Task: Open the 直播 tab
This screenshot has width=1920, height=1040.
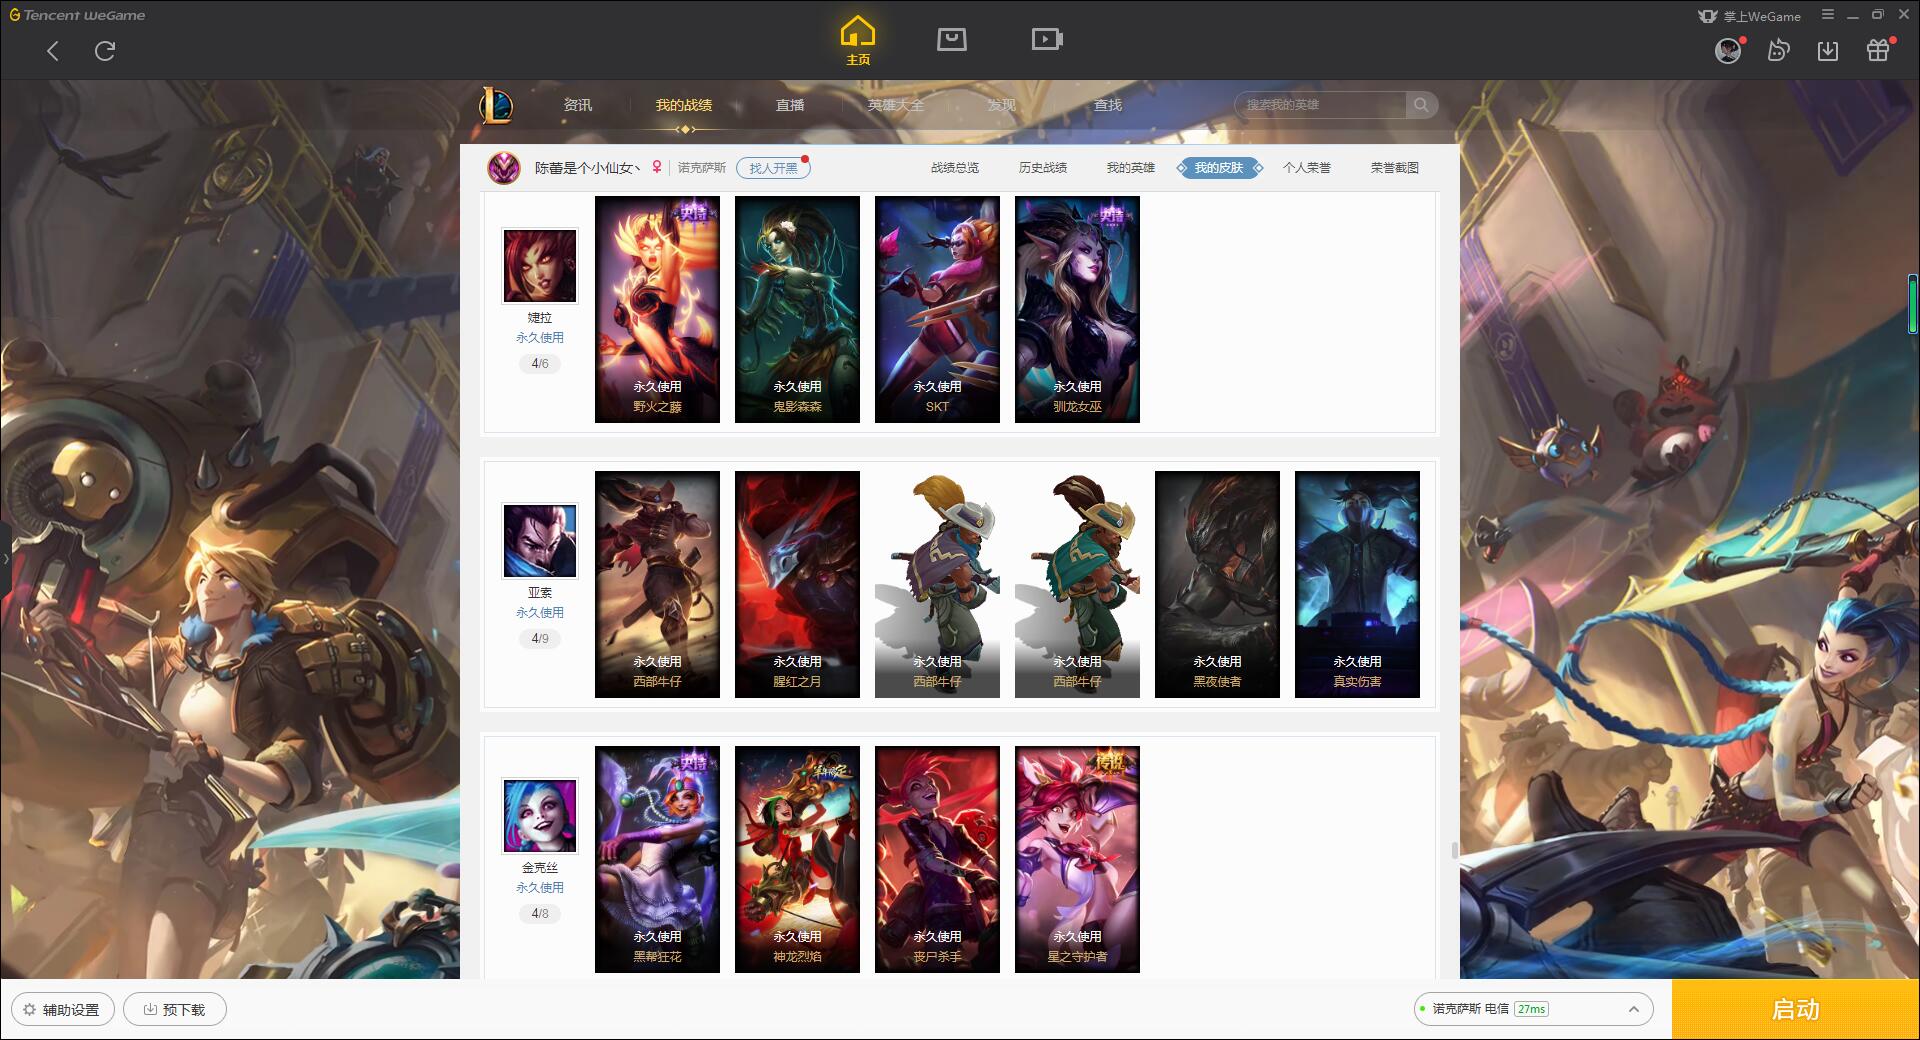Action: (790, 105)
